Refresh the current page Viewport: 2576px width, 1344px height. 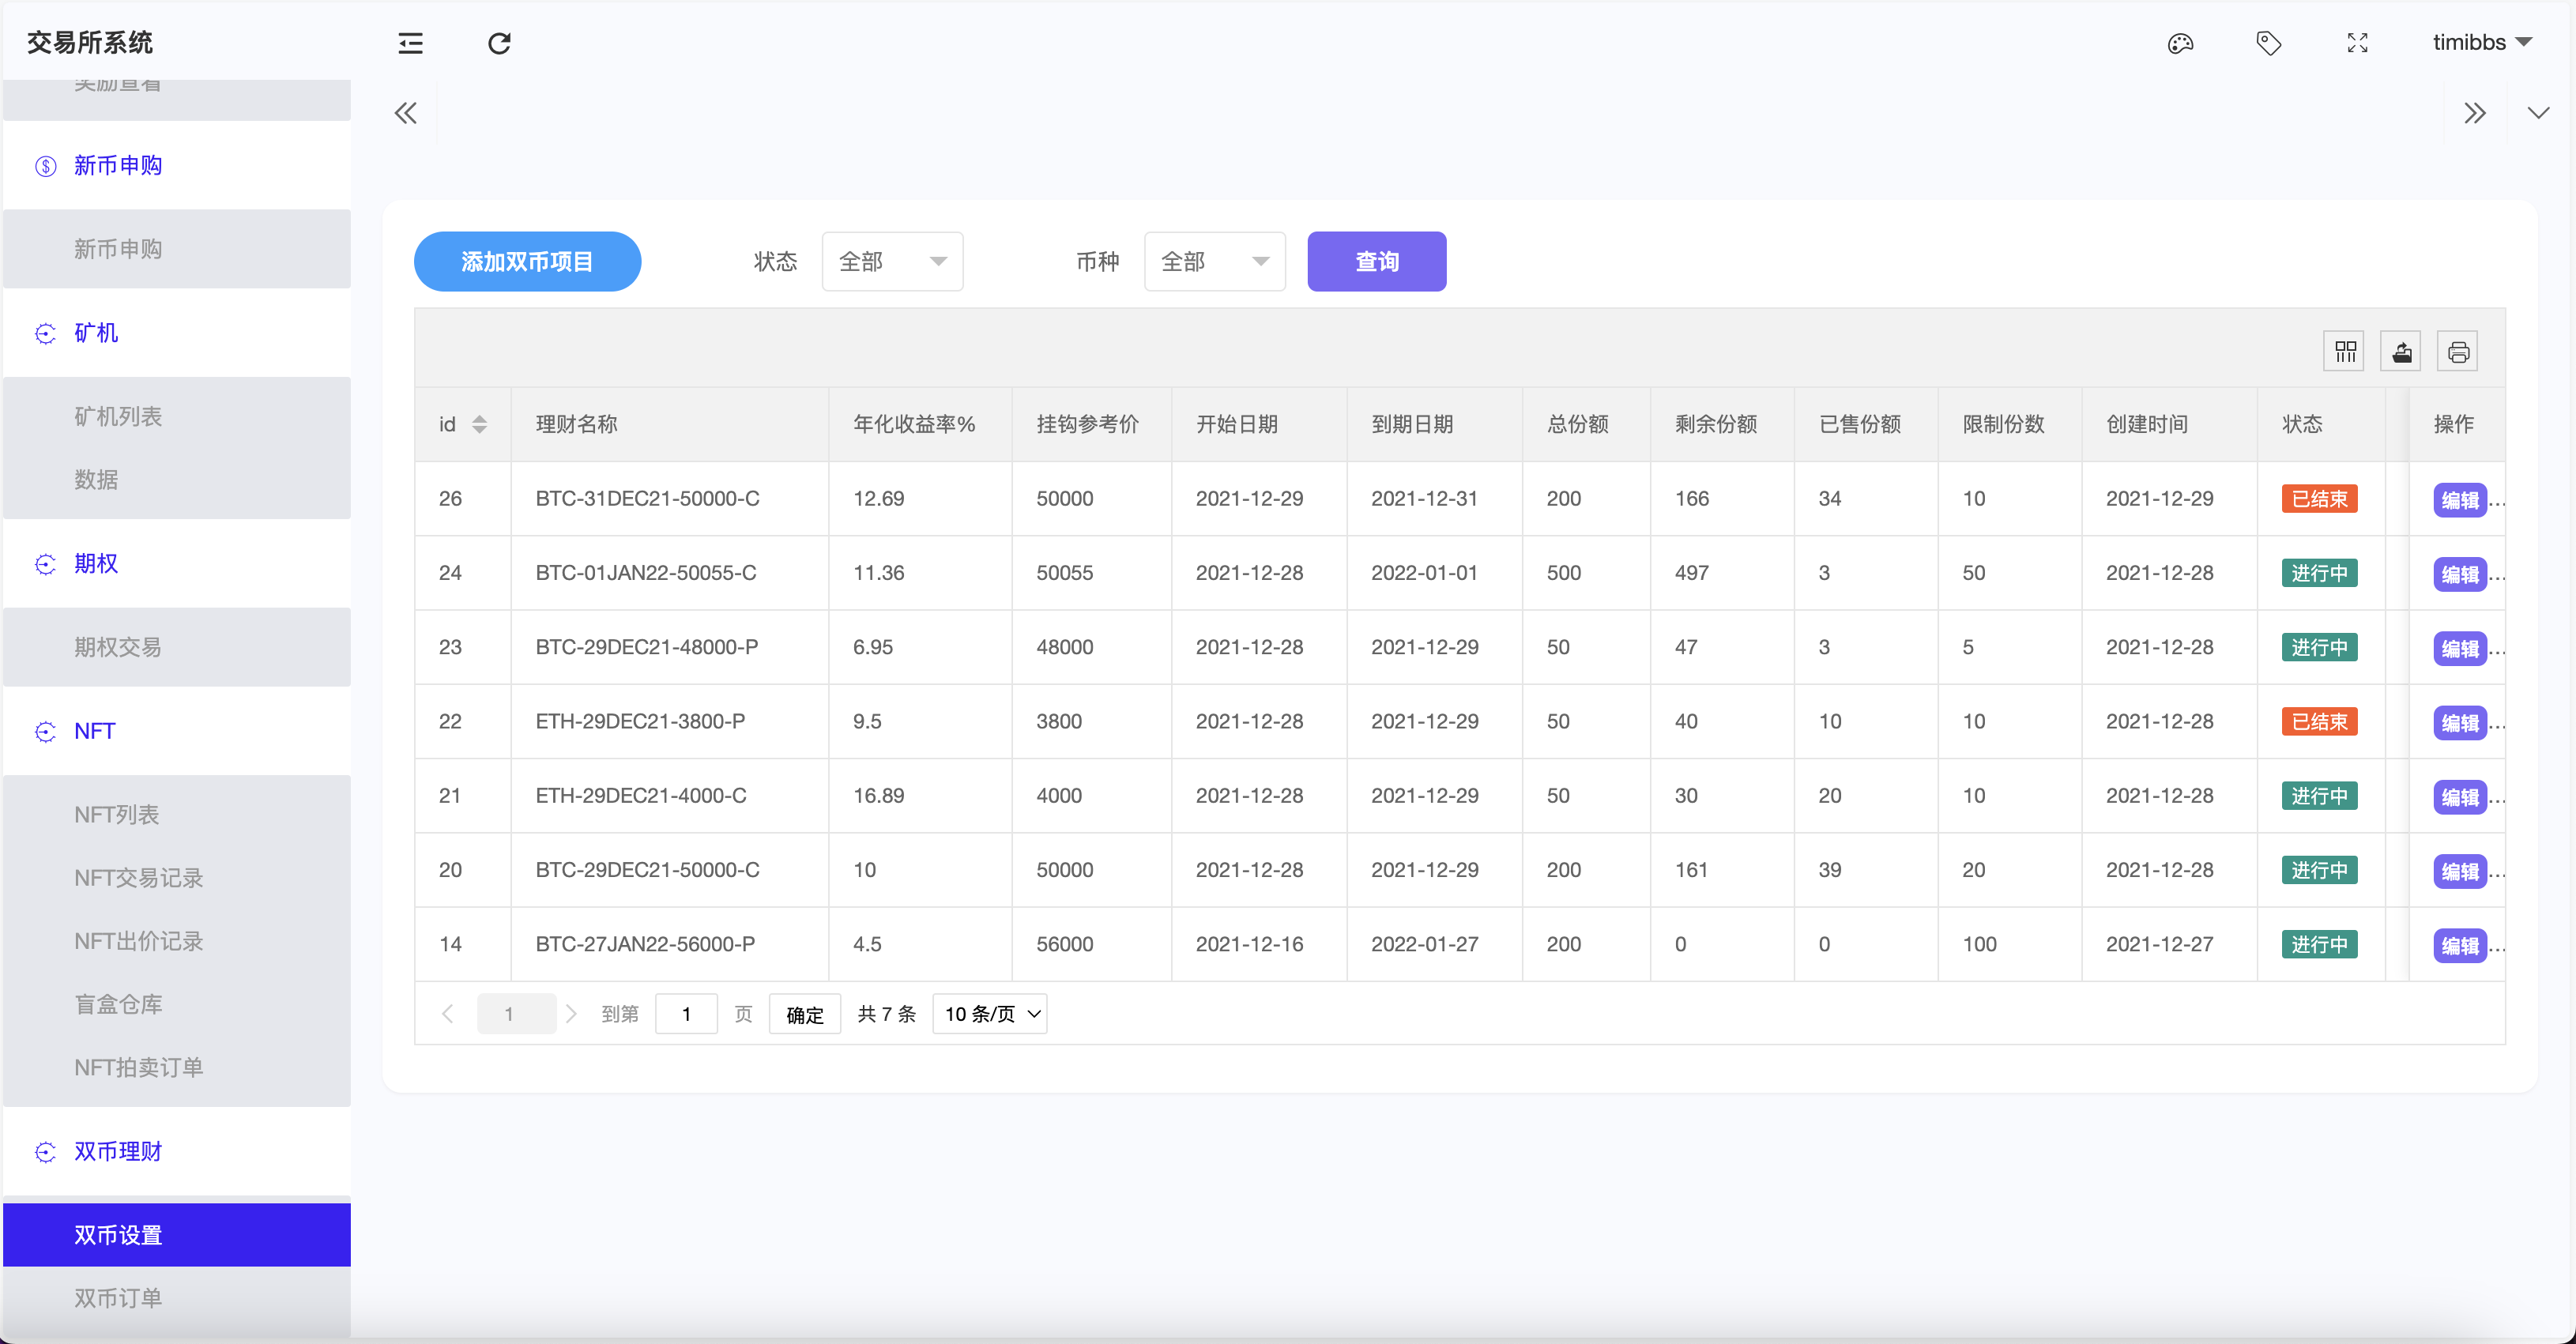[x=500, y=43]
